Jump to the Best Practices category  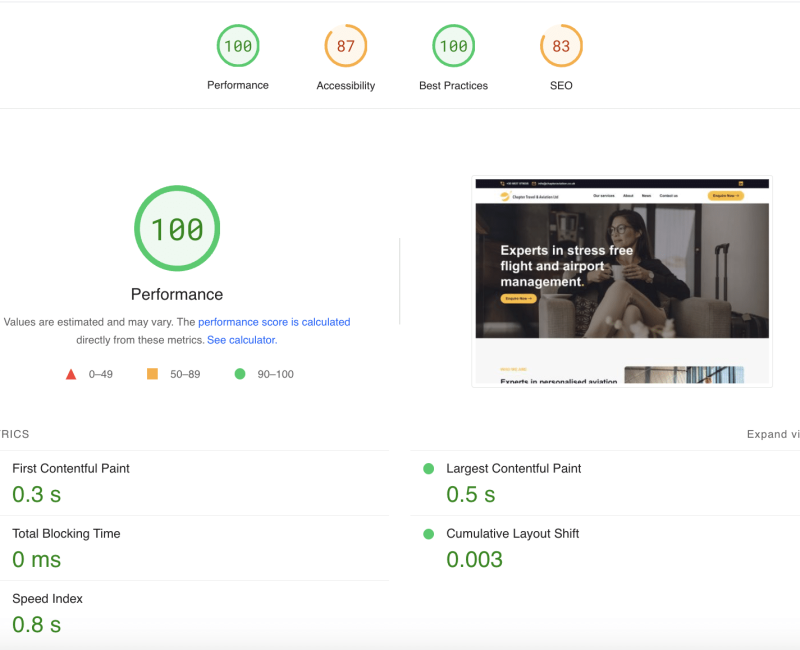[x=453, y=46]
